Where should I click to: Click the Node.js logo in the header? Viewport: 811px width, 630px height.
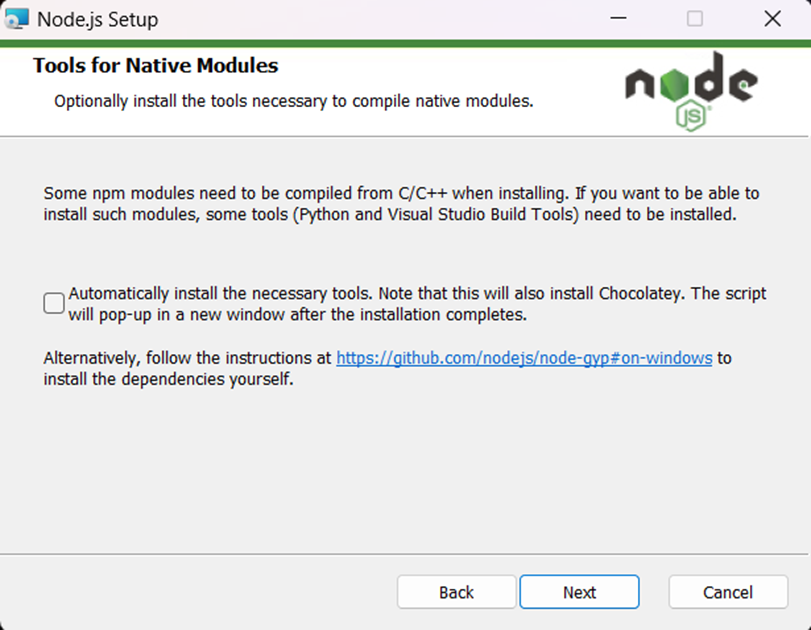(691, 91)
